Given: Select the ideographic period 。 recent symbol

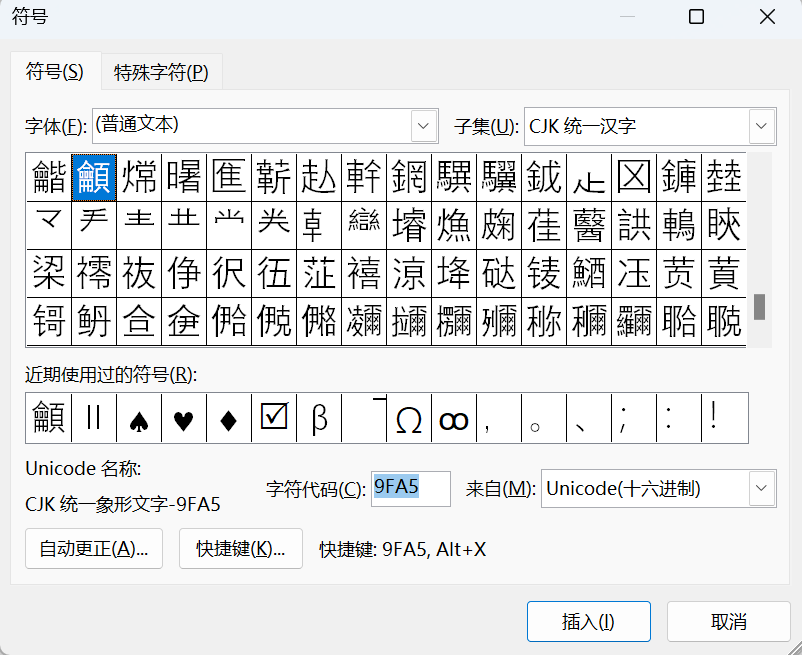Looking at the screenshot, I should tap(544, 418).
